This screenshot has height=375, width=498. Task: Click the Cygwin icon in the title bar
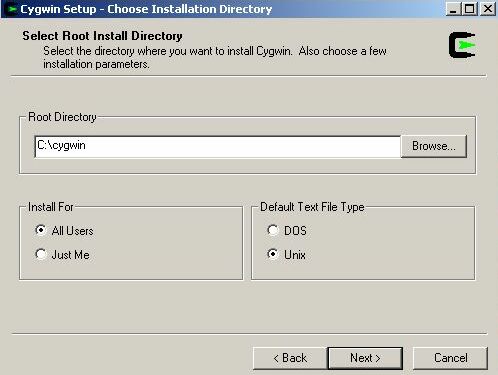click(11, 9)
